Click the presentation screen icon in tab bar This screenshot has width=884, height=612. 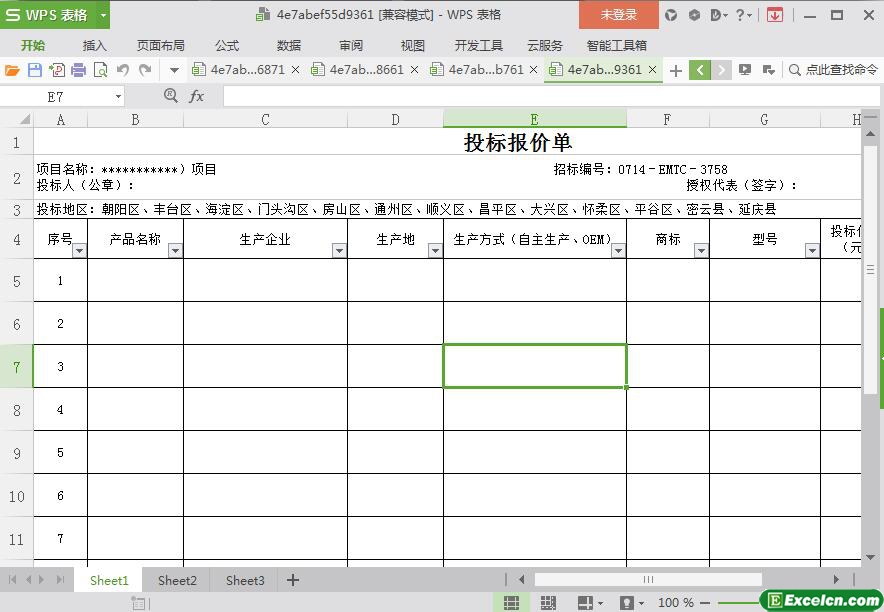(745, 70)
